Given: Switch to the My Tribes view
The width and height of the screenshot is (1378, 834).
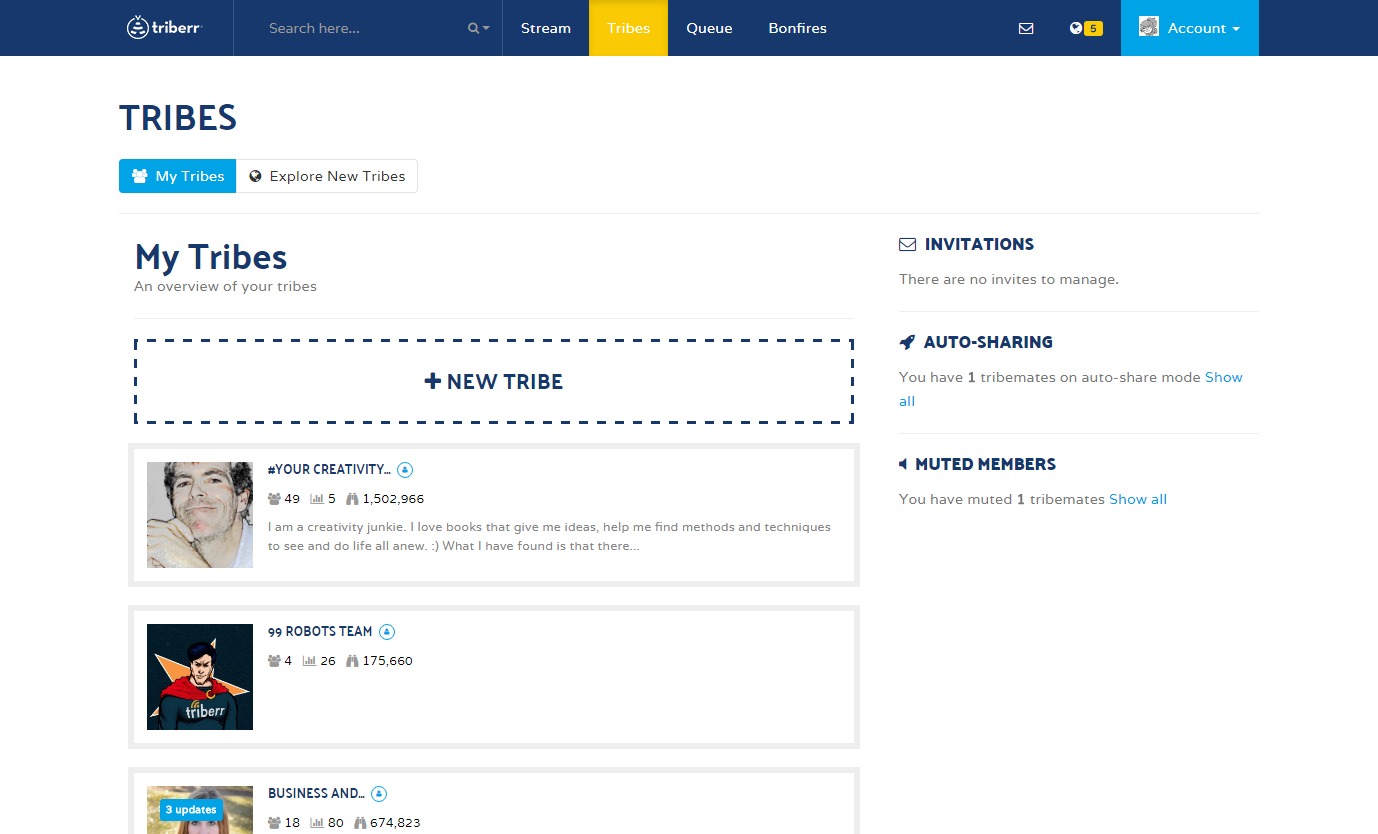Looking at the screenshot, I should 178,176.
